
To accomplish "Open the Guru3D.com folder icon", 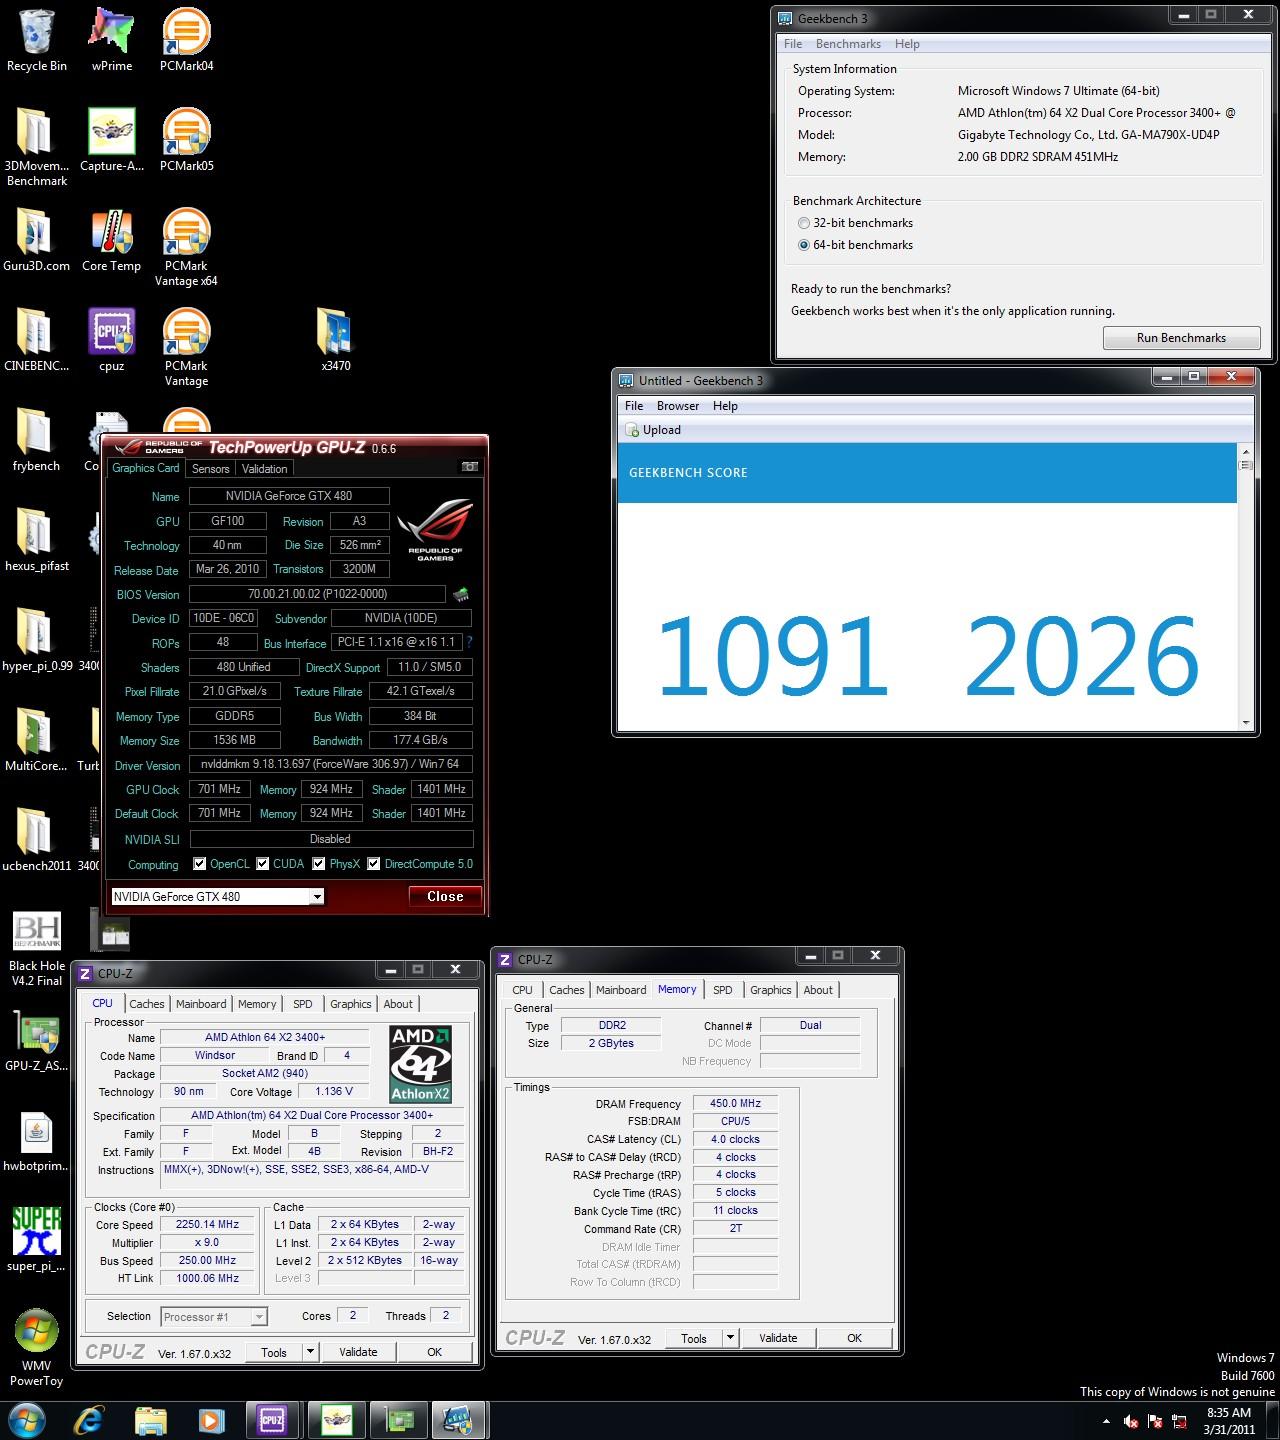I will (36, 240).
